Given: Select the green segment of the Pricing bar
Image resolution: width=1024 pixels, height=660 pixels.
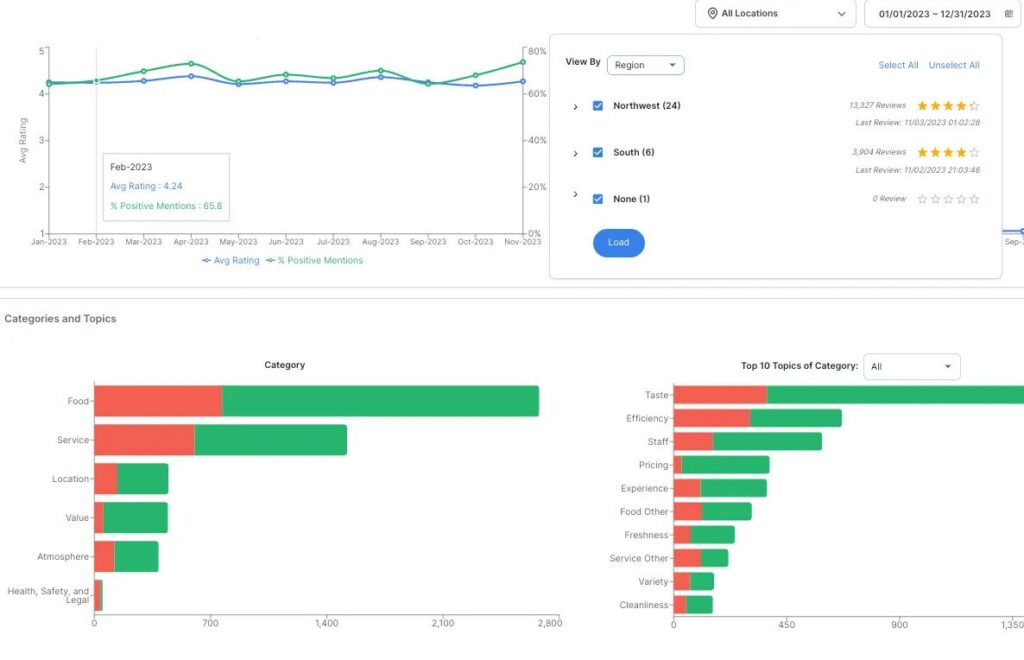Looking at the screenshot, I should [x=726, y=465].
